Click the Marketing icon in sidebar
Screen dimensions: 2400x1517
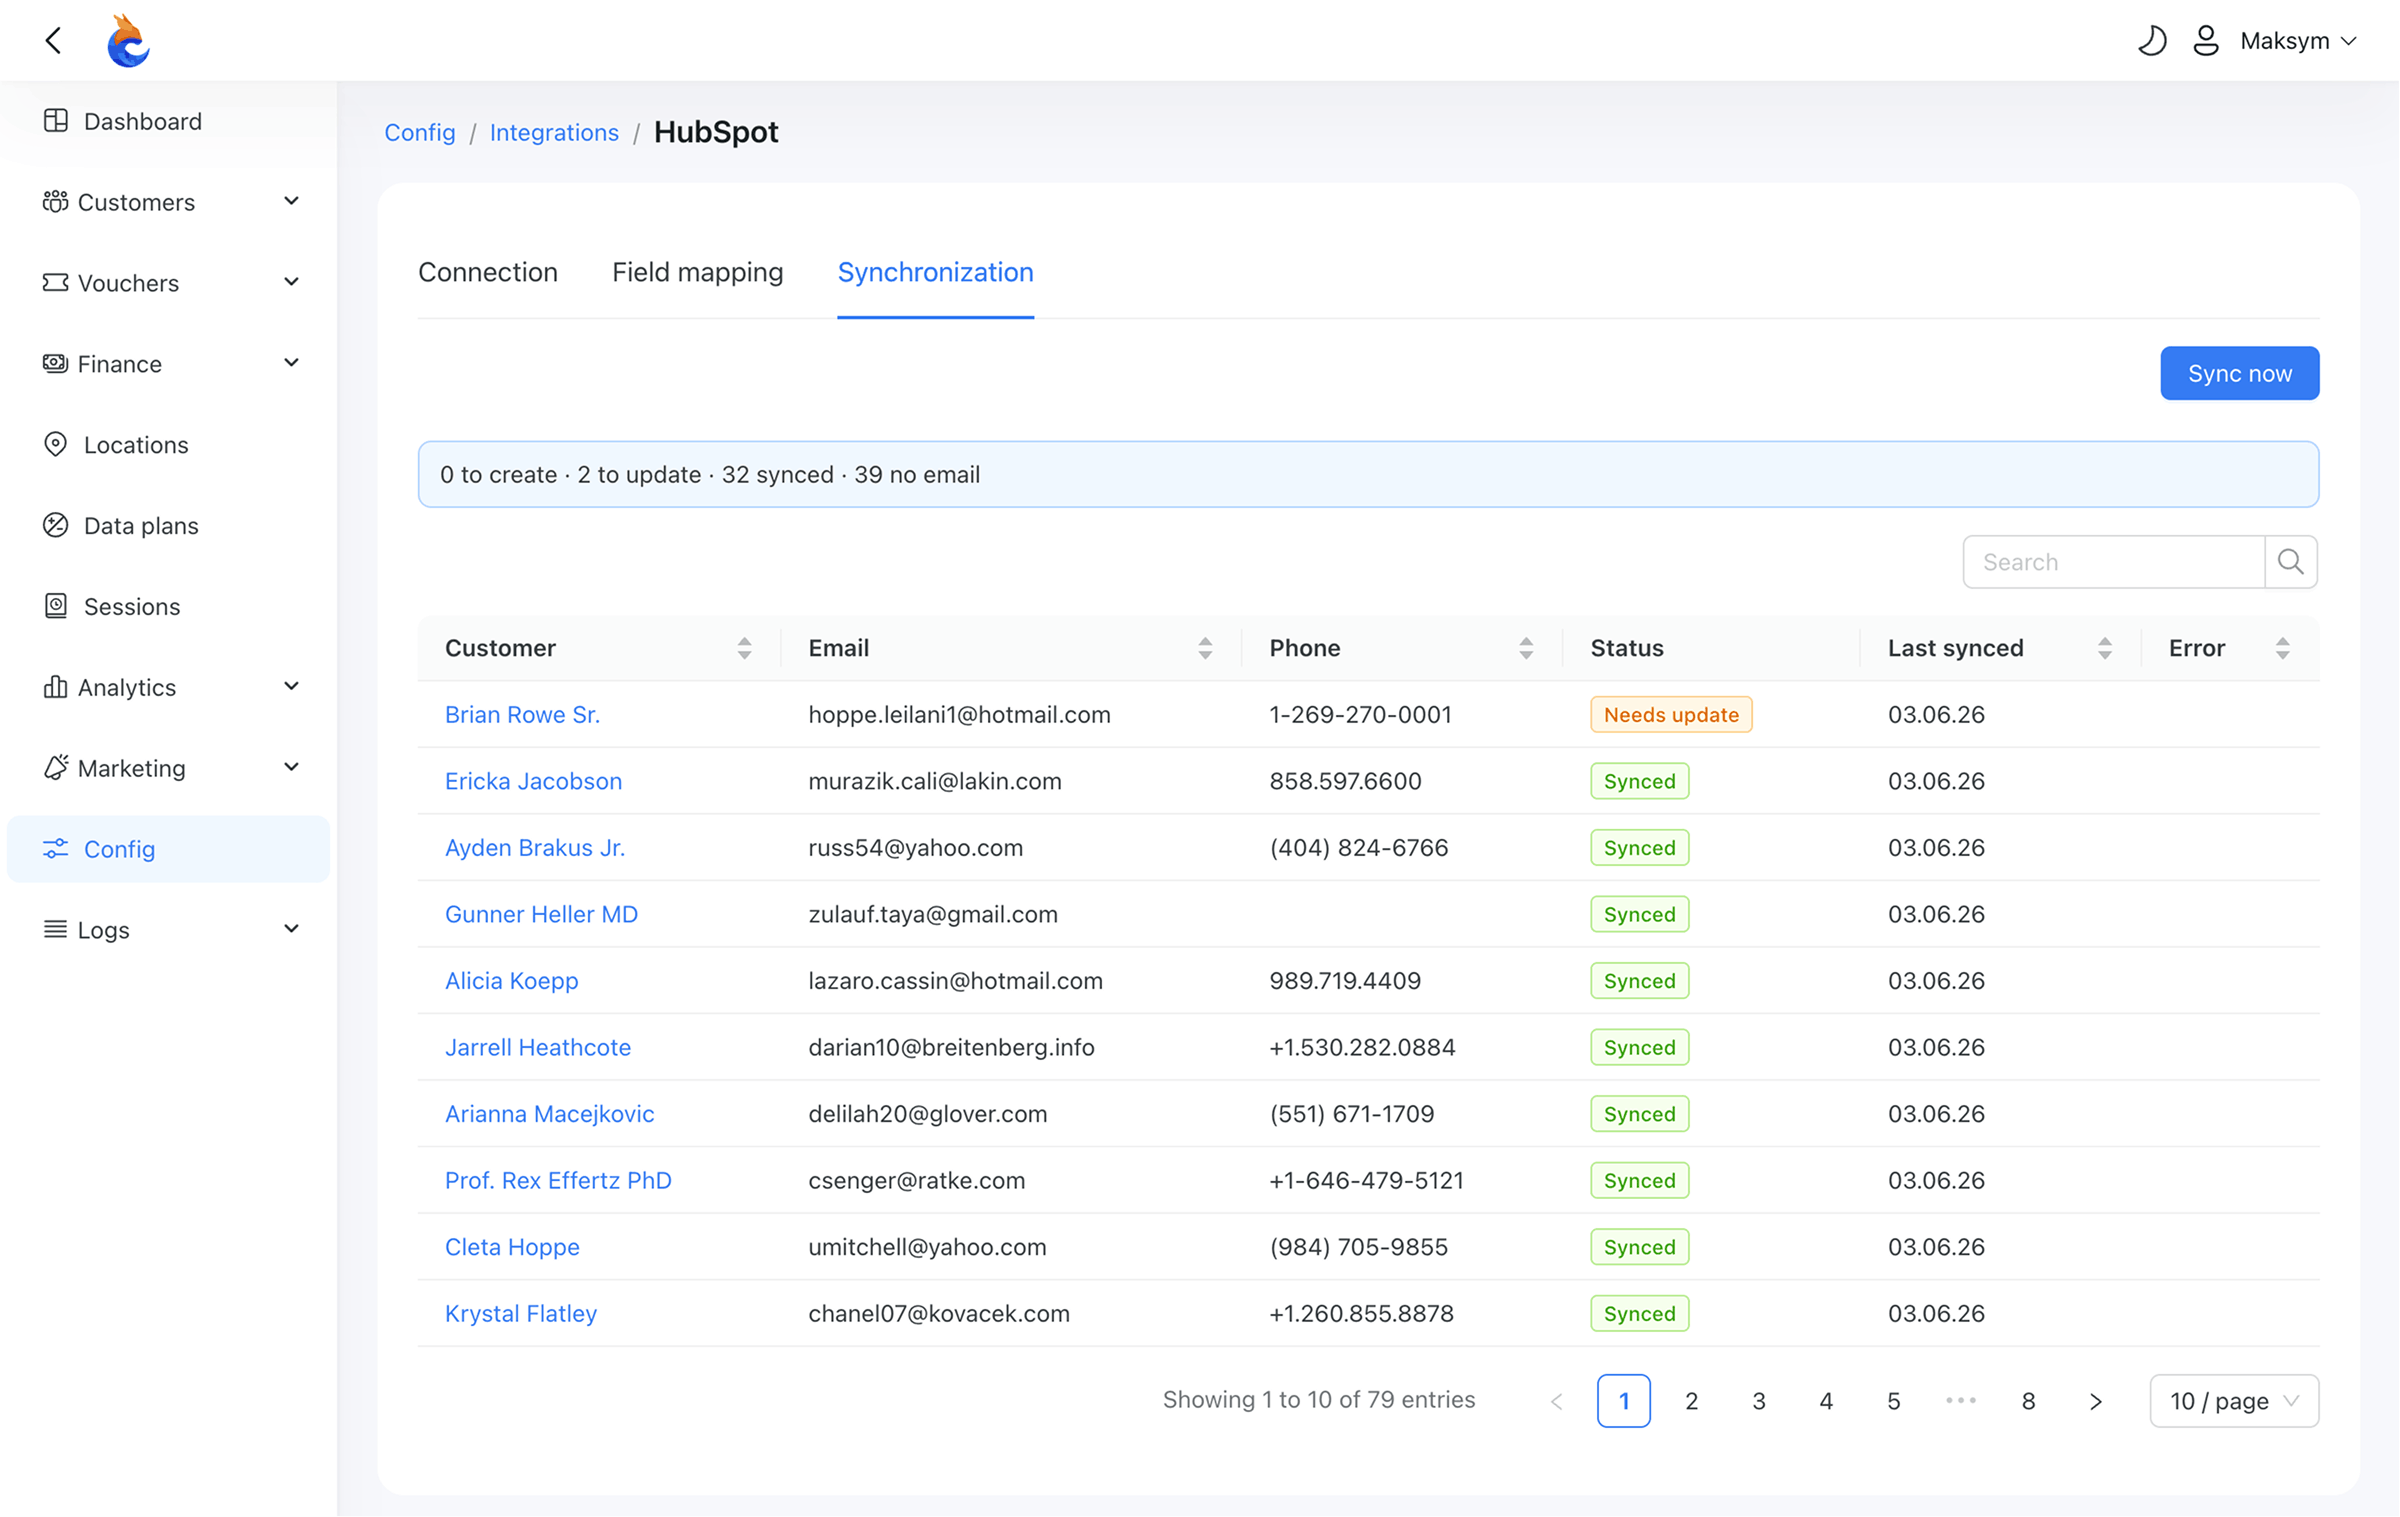55,768
